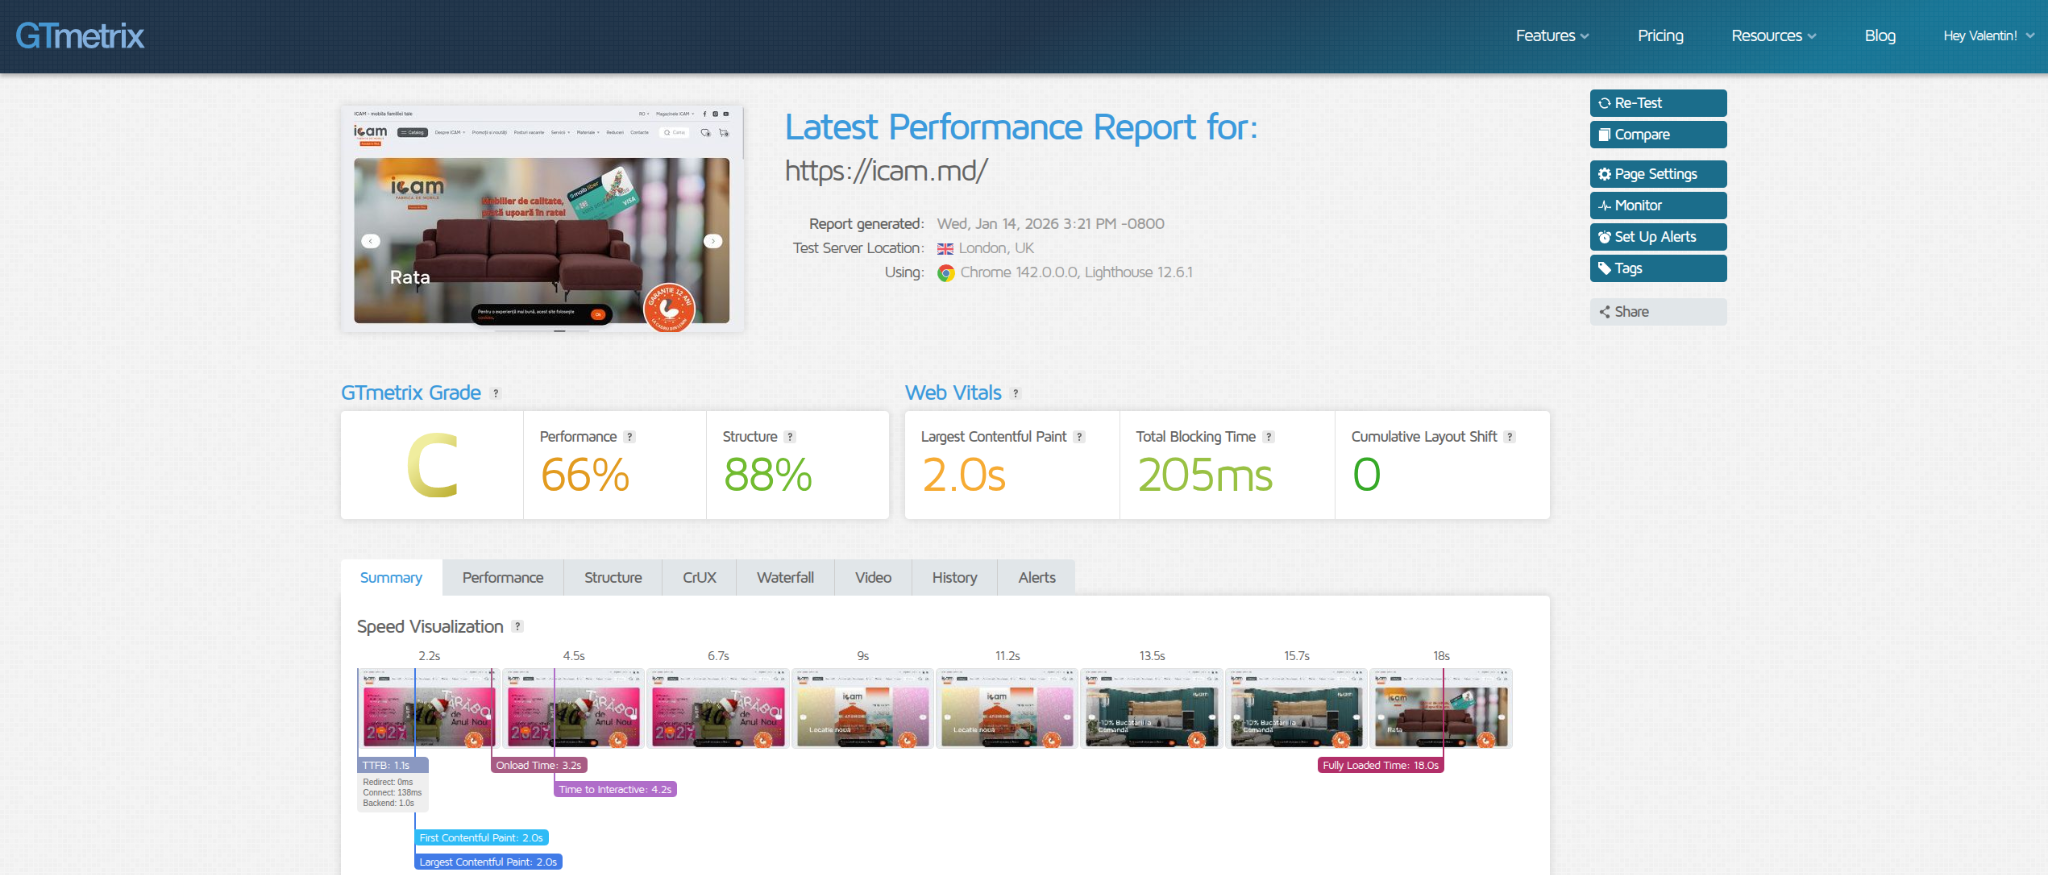Image resolution: width=2048 pixels, height=875 pixels.
Task: Open Cumulative Layout Shift help icon
Action: tap(1509, 437)
